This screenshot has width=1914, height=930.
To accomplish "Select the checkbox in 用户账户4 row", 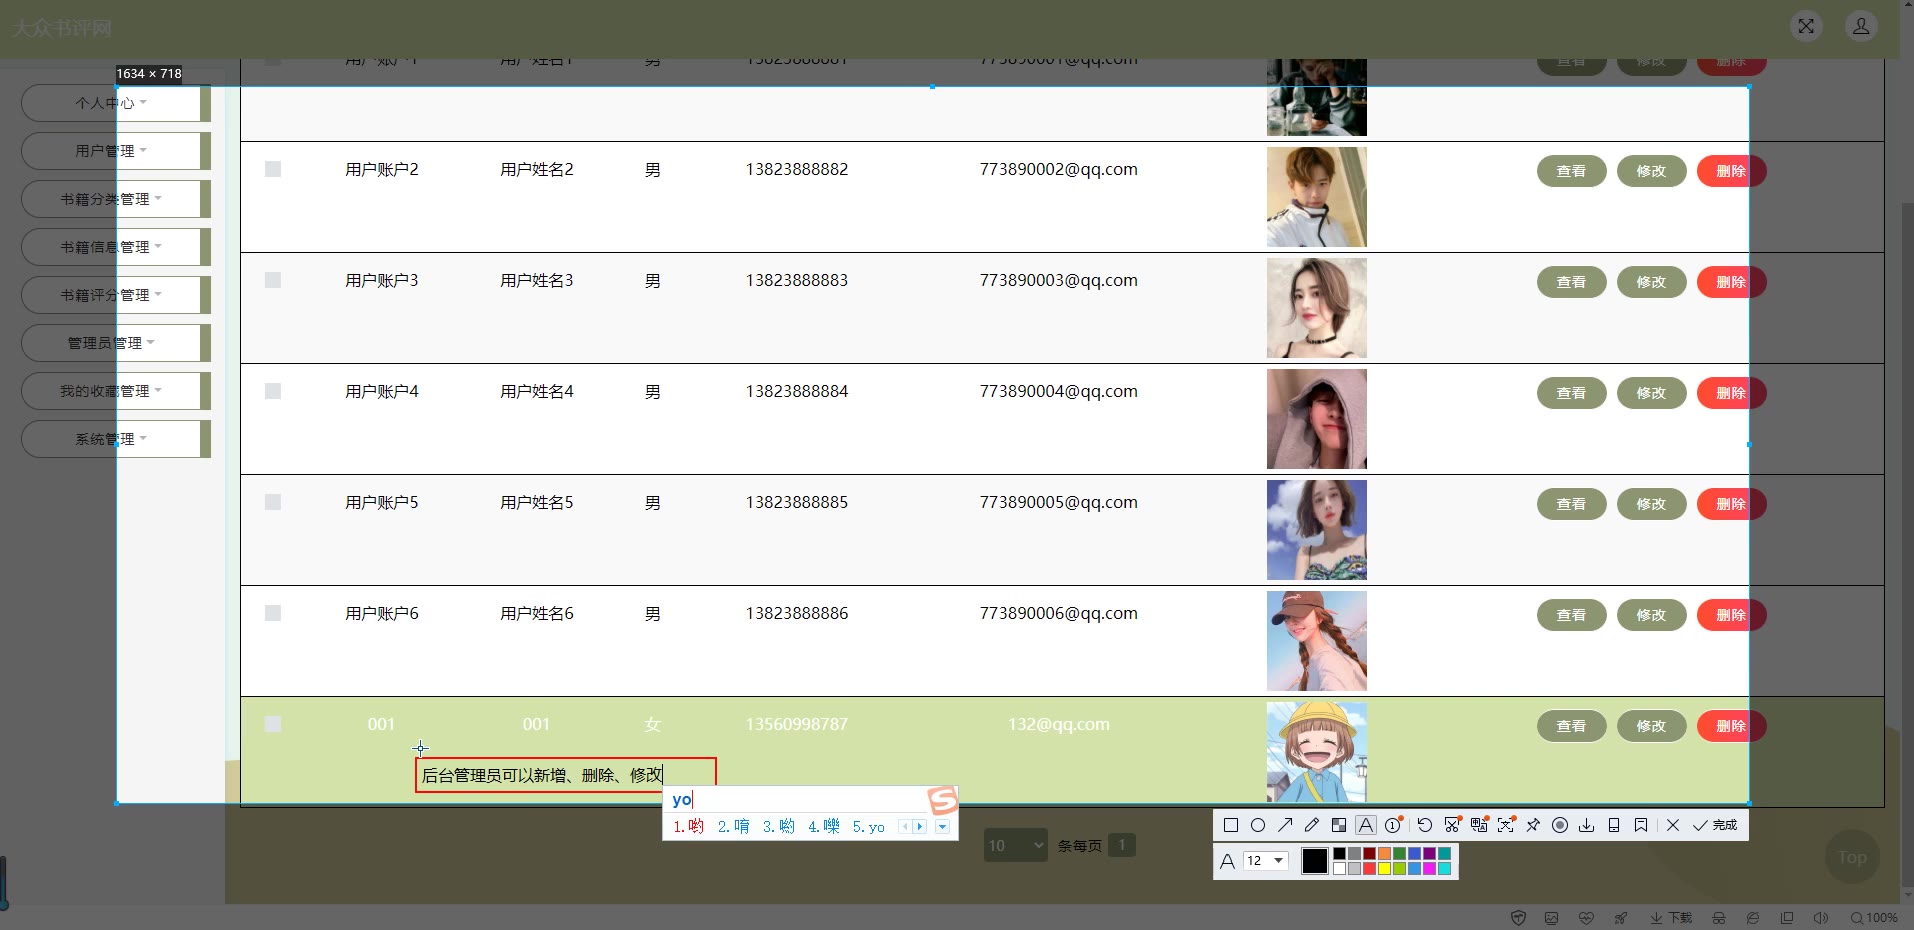I will click(x=273, y=391).
